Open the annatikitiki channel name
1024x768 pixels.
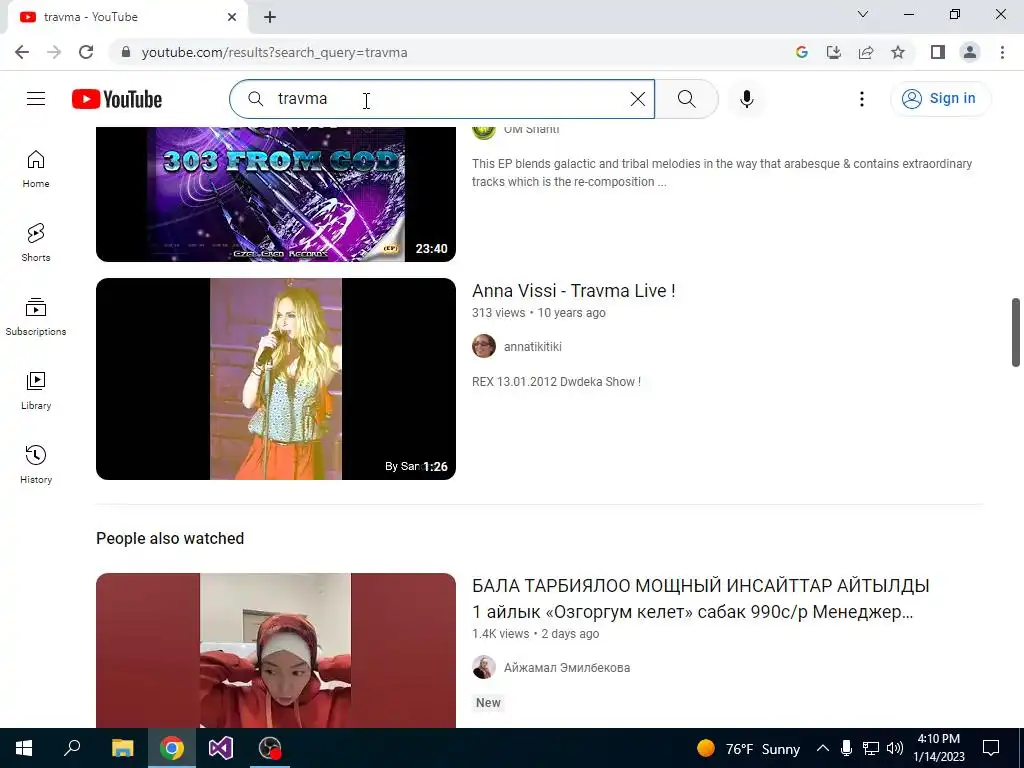(532, 347)
